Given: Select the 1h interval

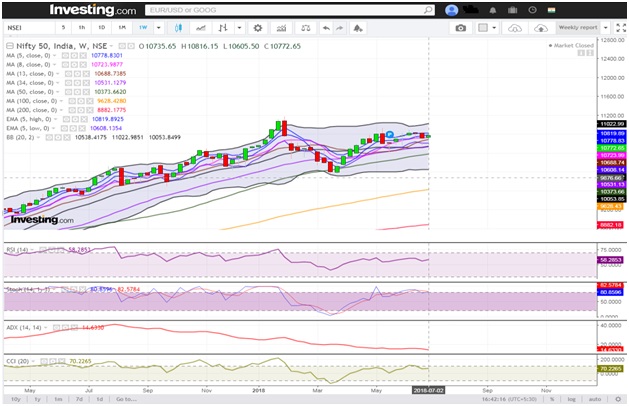Looking at the screenshot, I should coord(82,27).
